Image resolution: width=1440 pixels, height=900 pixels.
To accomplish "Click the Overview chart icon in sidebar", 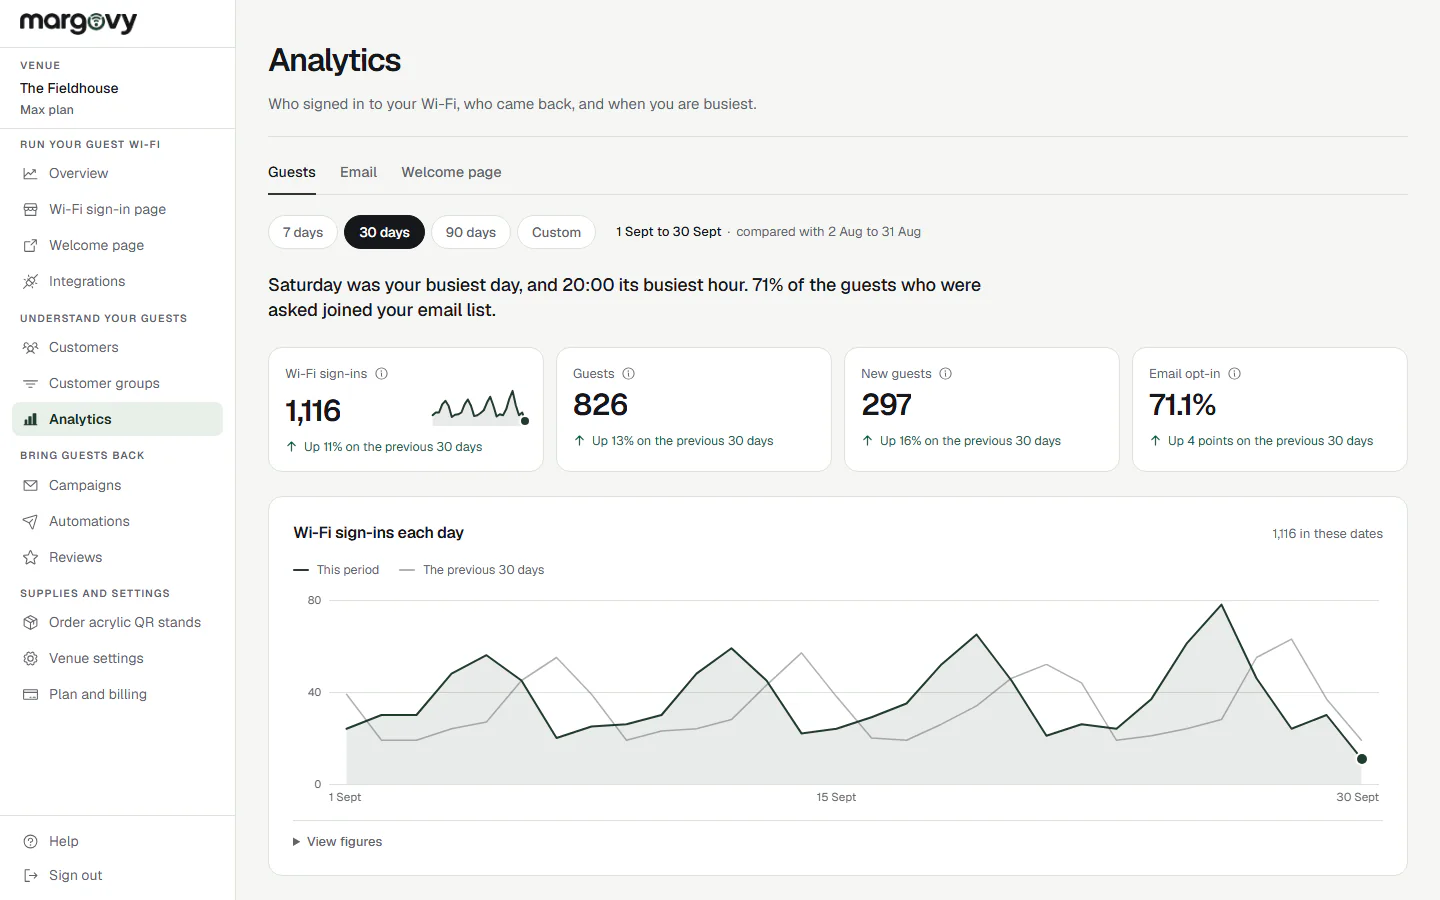I will tap(30, 173).
